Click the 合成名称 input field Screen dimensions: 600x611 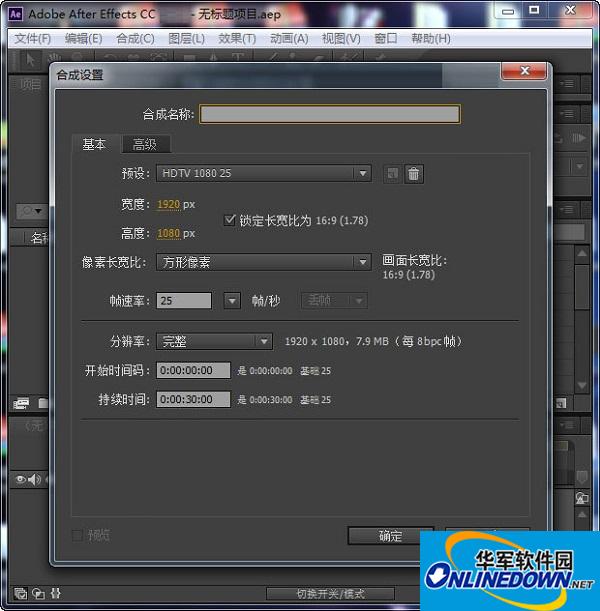(x=330, y=114)
